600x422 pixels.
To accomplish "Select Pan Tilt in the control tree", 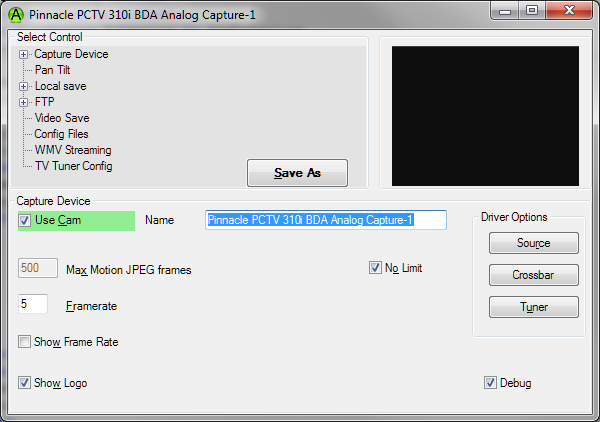I will (52, 70).
